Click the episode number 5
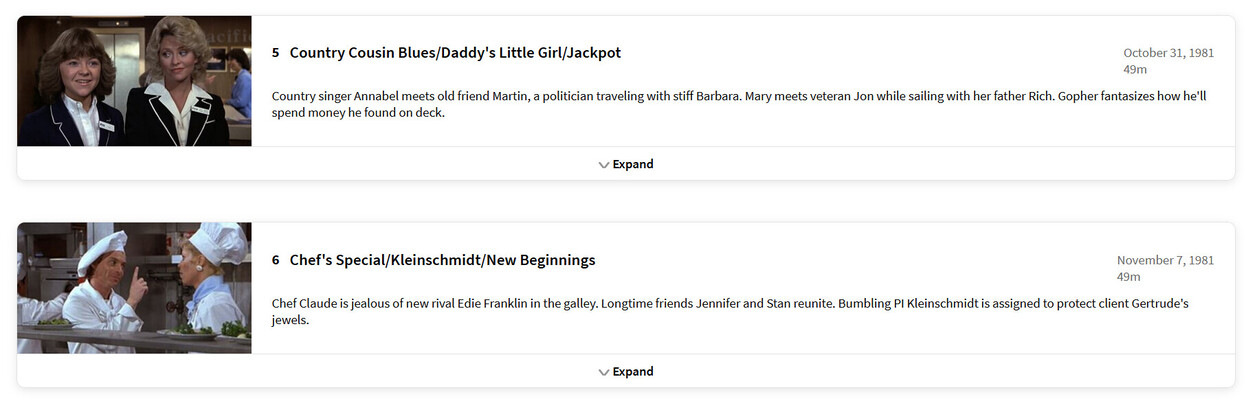This screenshot has height=401, width=1246. [x=276, y=53]
